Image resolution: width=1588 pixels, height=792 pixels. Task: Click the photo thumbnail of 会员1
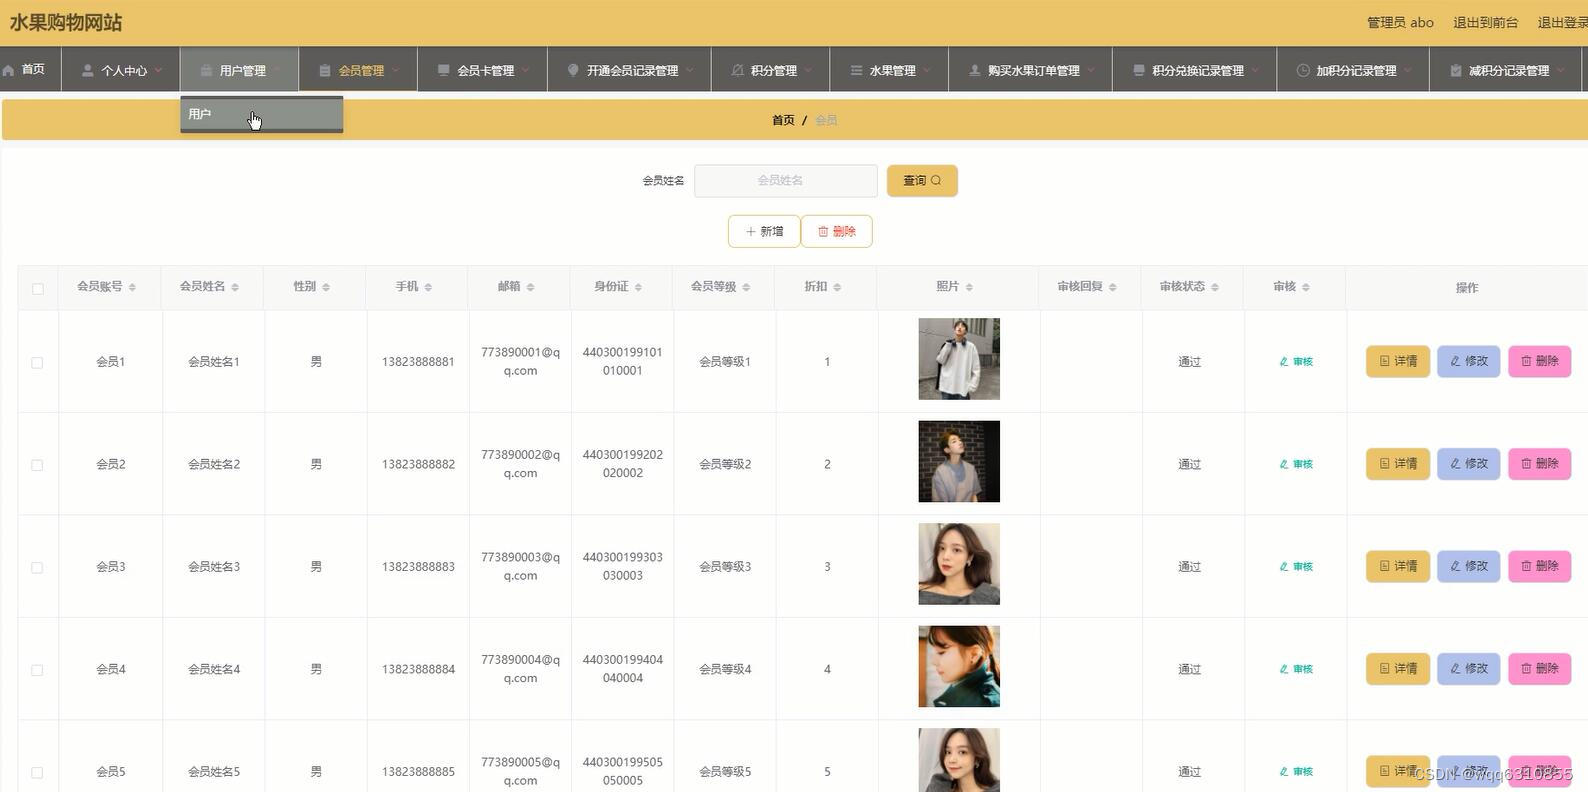click(x=959, y=359)
